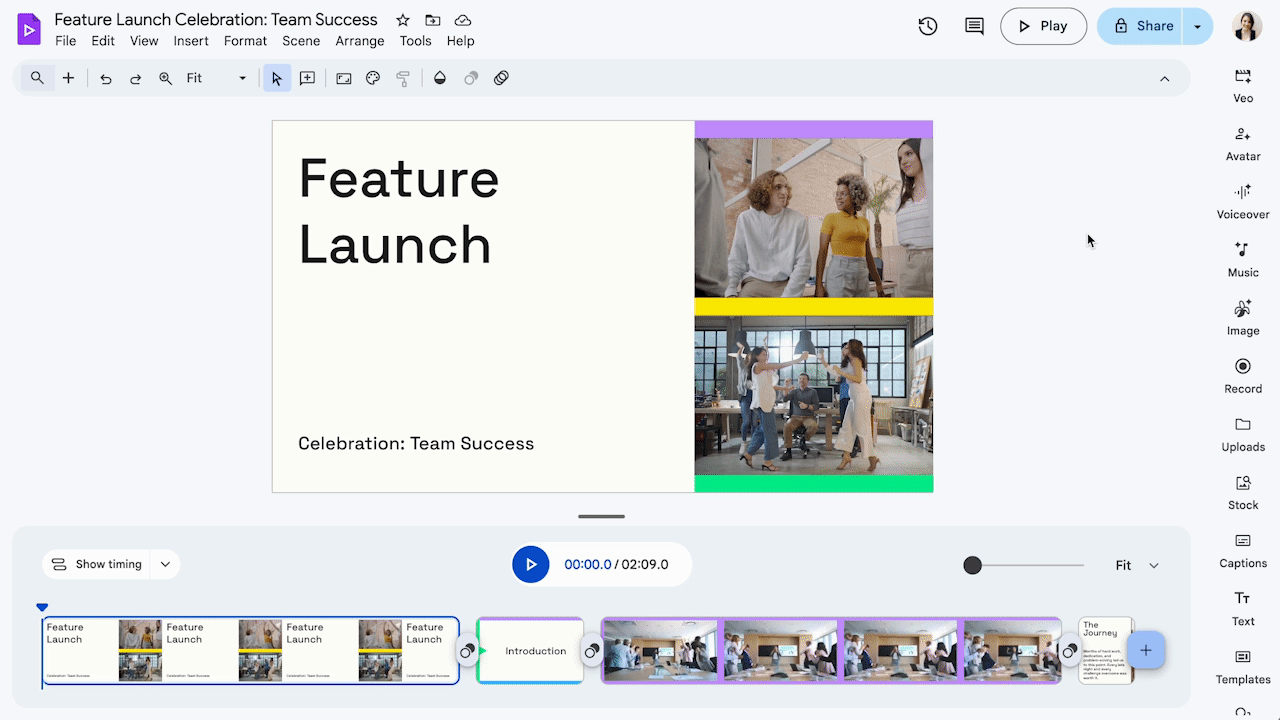Browse Stock media library
This screenshot has width=1280, height=720.
1242,492
